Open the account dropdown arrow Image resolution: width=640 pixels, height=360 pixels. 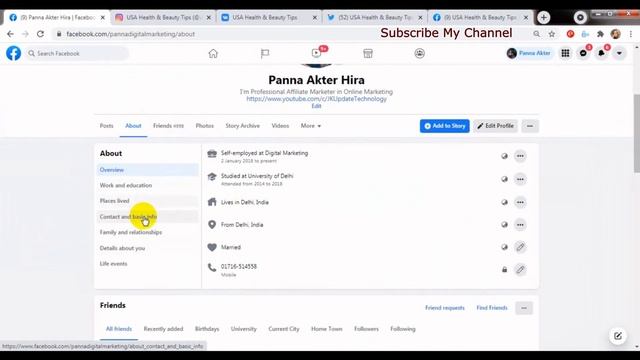[619, 53]
